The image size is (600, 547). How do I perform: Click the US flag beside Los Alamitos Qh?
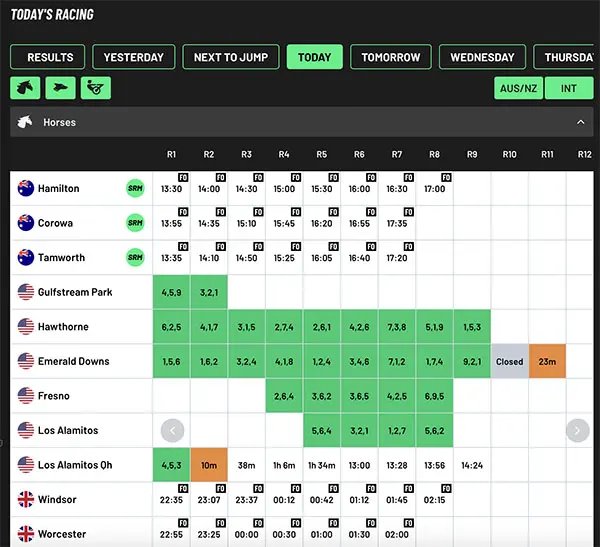[x=26, y=465]
